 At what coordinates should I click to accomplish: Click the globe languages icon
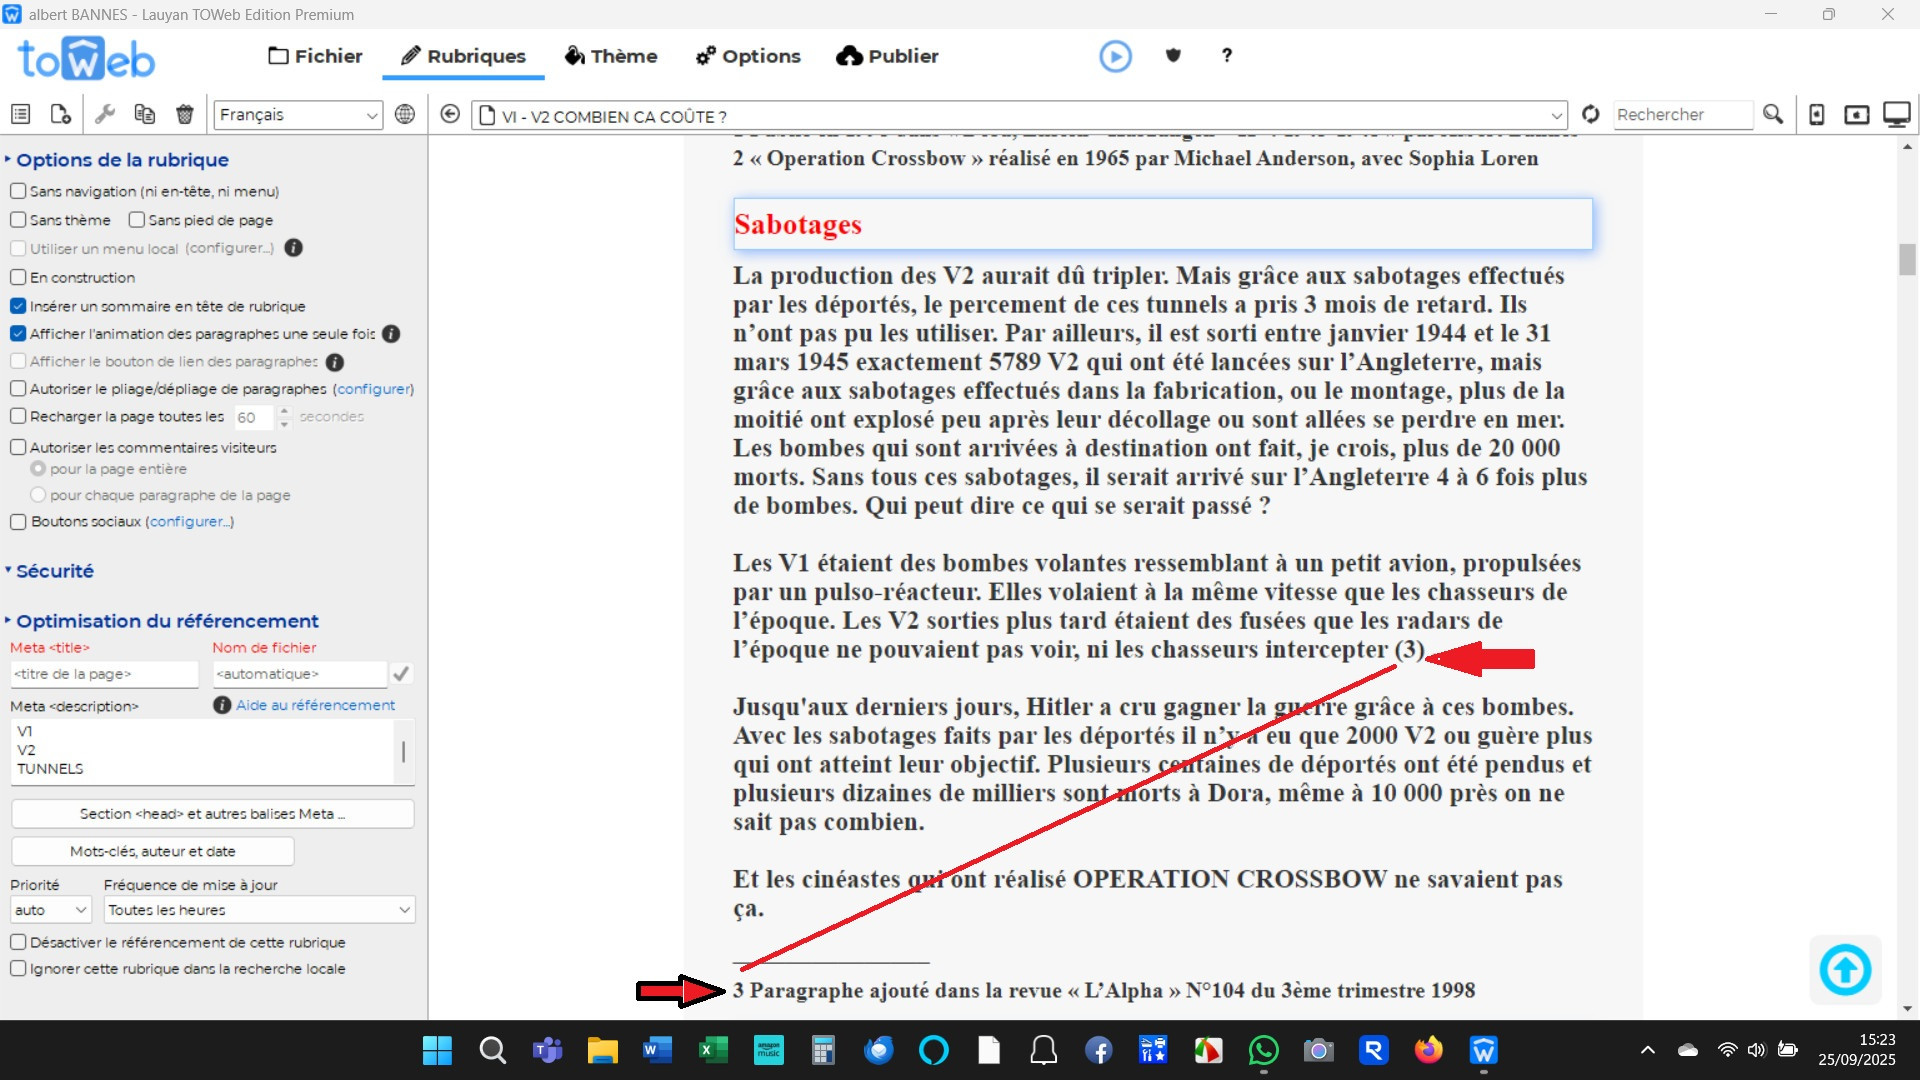(x=405, y=114)
